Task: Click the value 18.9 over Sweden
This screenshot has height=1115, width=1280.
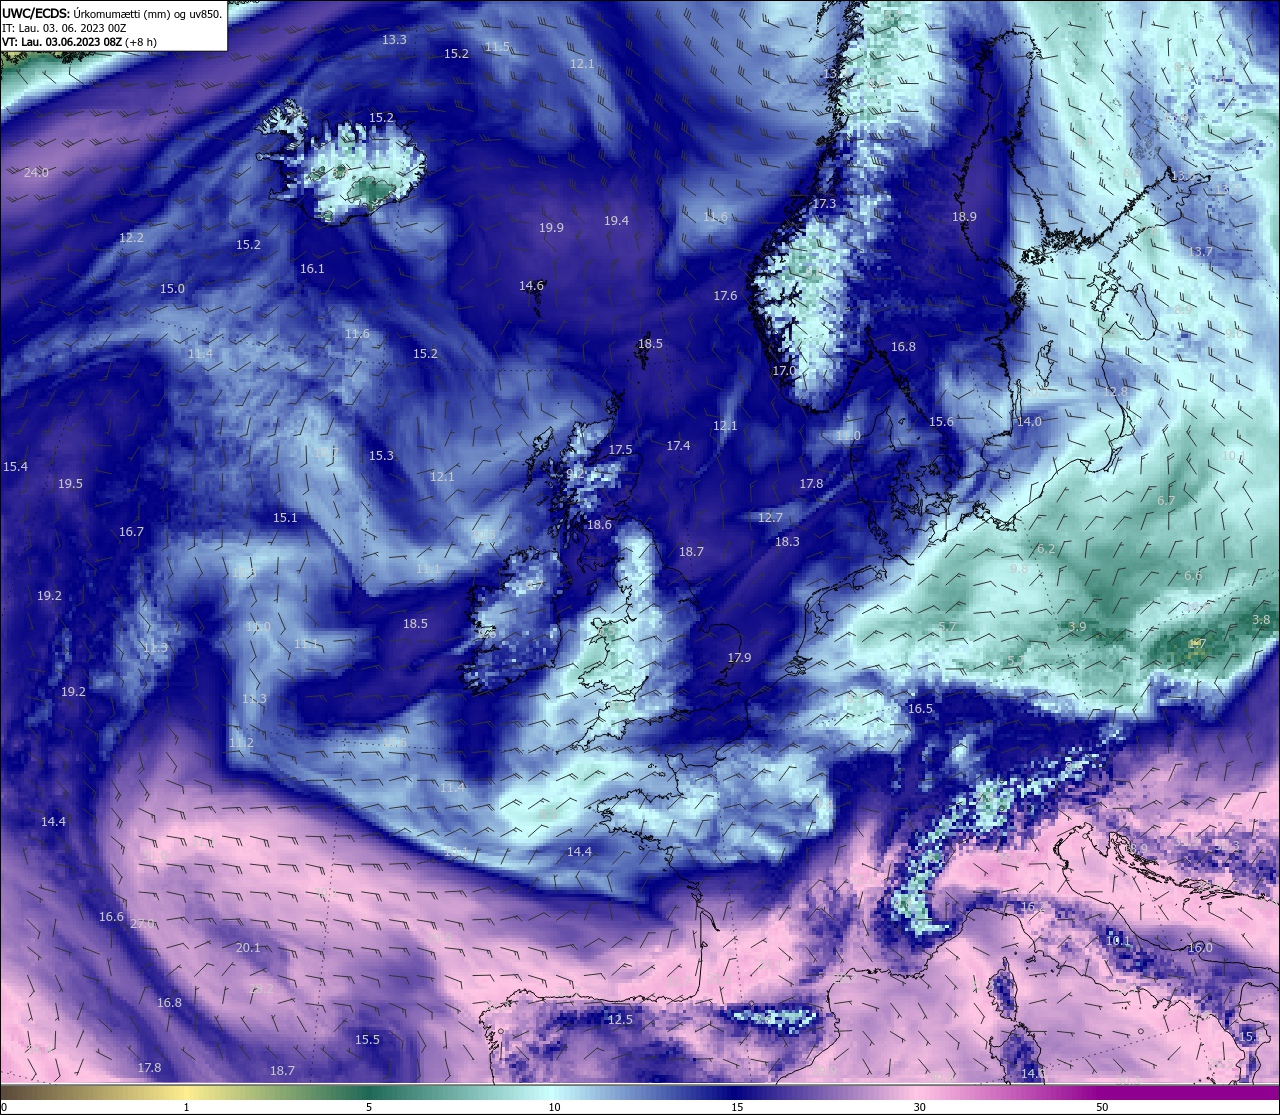Action: pos(964,217)
